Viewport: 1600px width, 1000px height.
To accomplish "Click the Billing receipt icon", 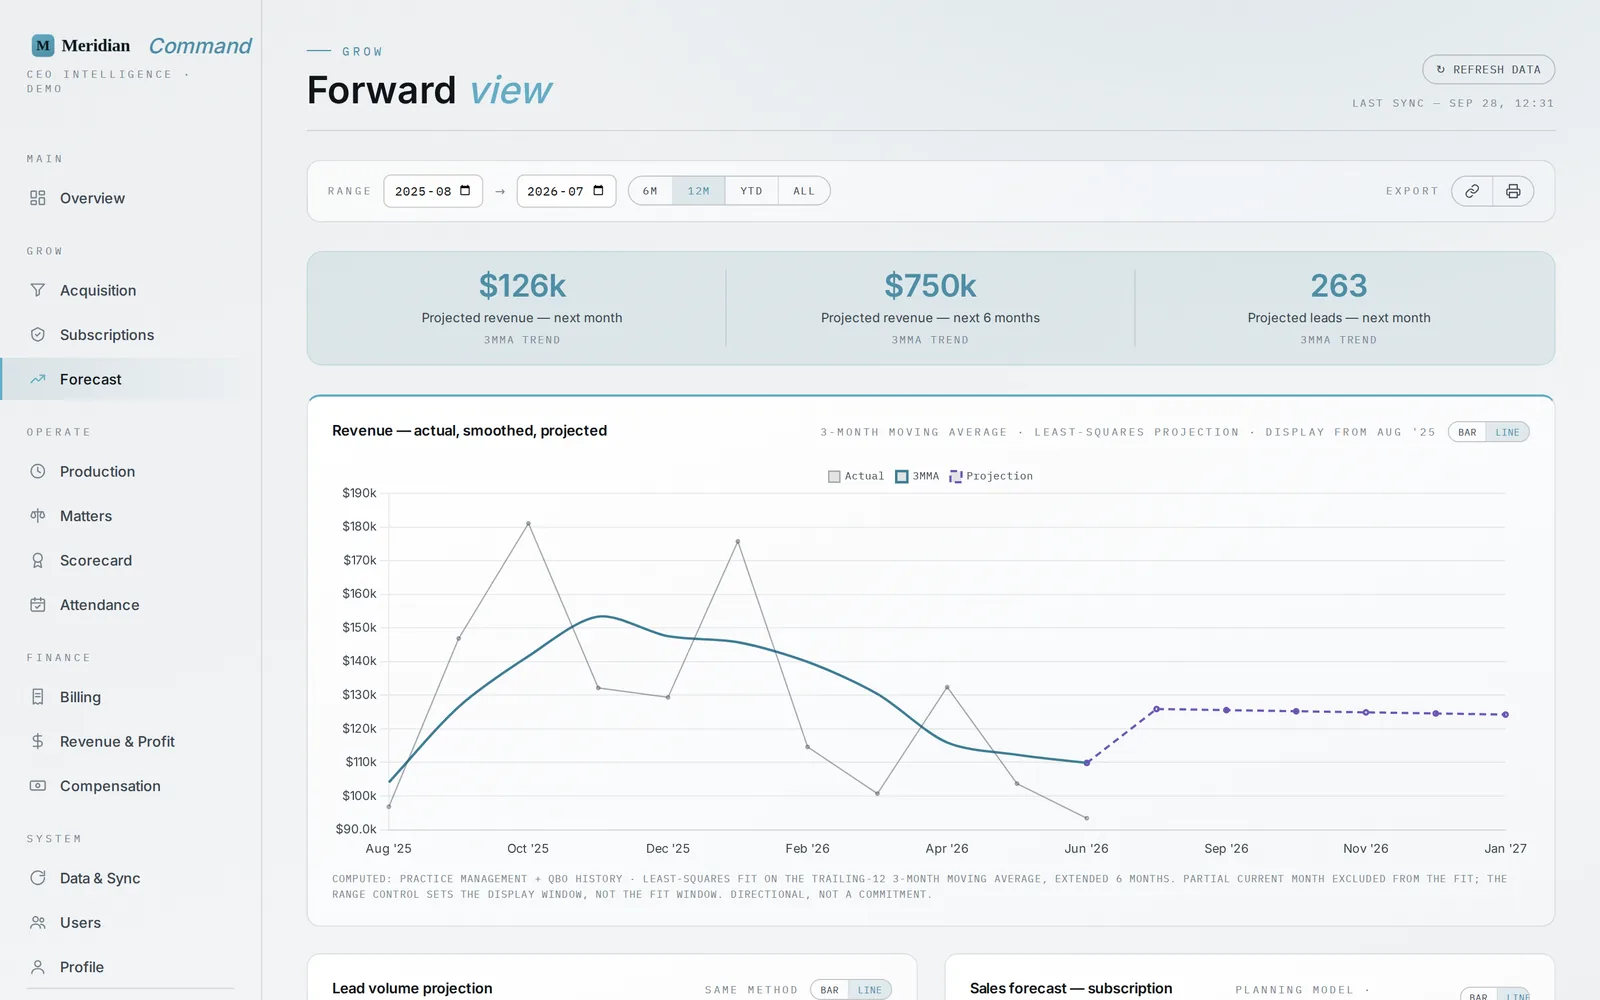I will (x=38, y=697).
